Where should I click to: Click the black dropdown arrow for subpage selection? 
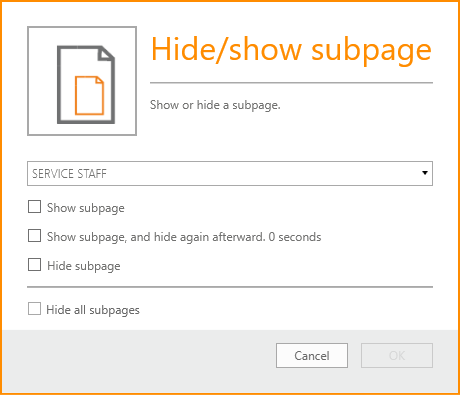point(425,173)
